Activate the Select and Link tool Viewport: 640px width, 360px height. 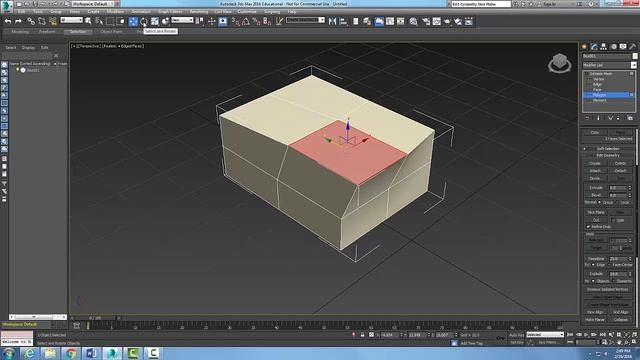click(x=31, y=21)
